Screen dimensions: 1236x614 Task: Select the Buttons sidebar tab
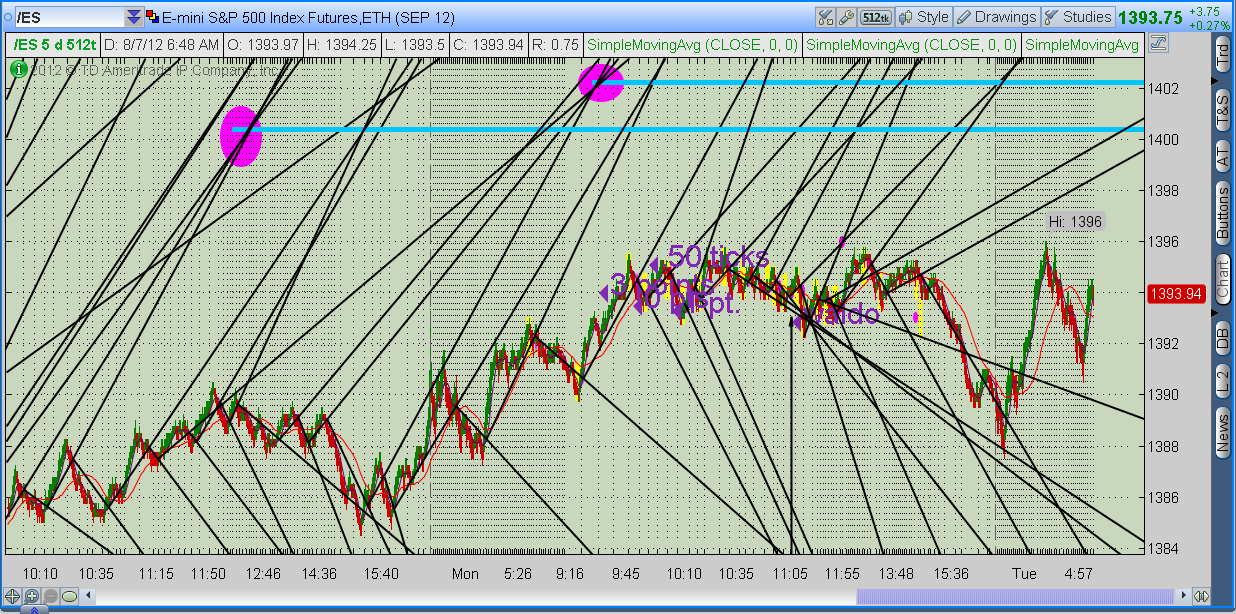click(x=1222, y=212)
